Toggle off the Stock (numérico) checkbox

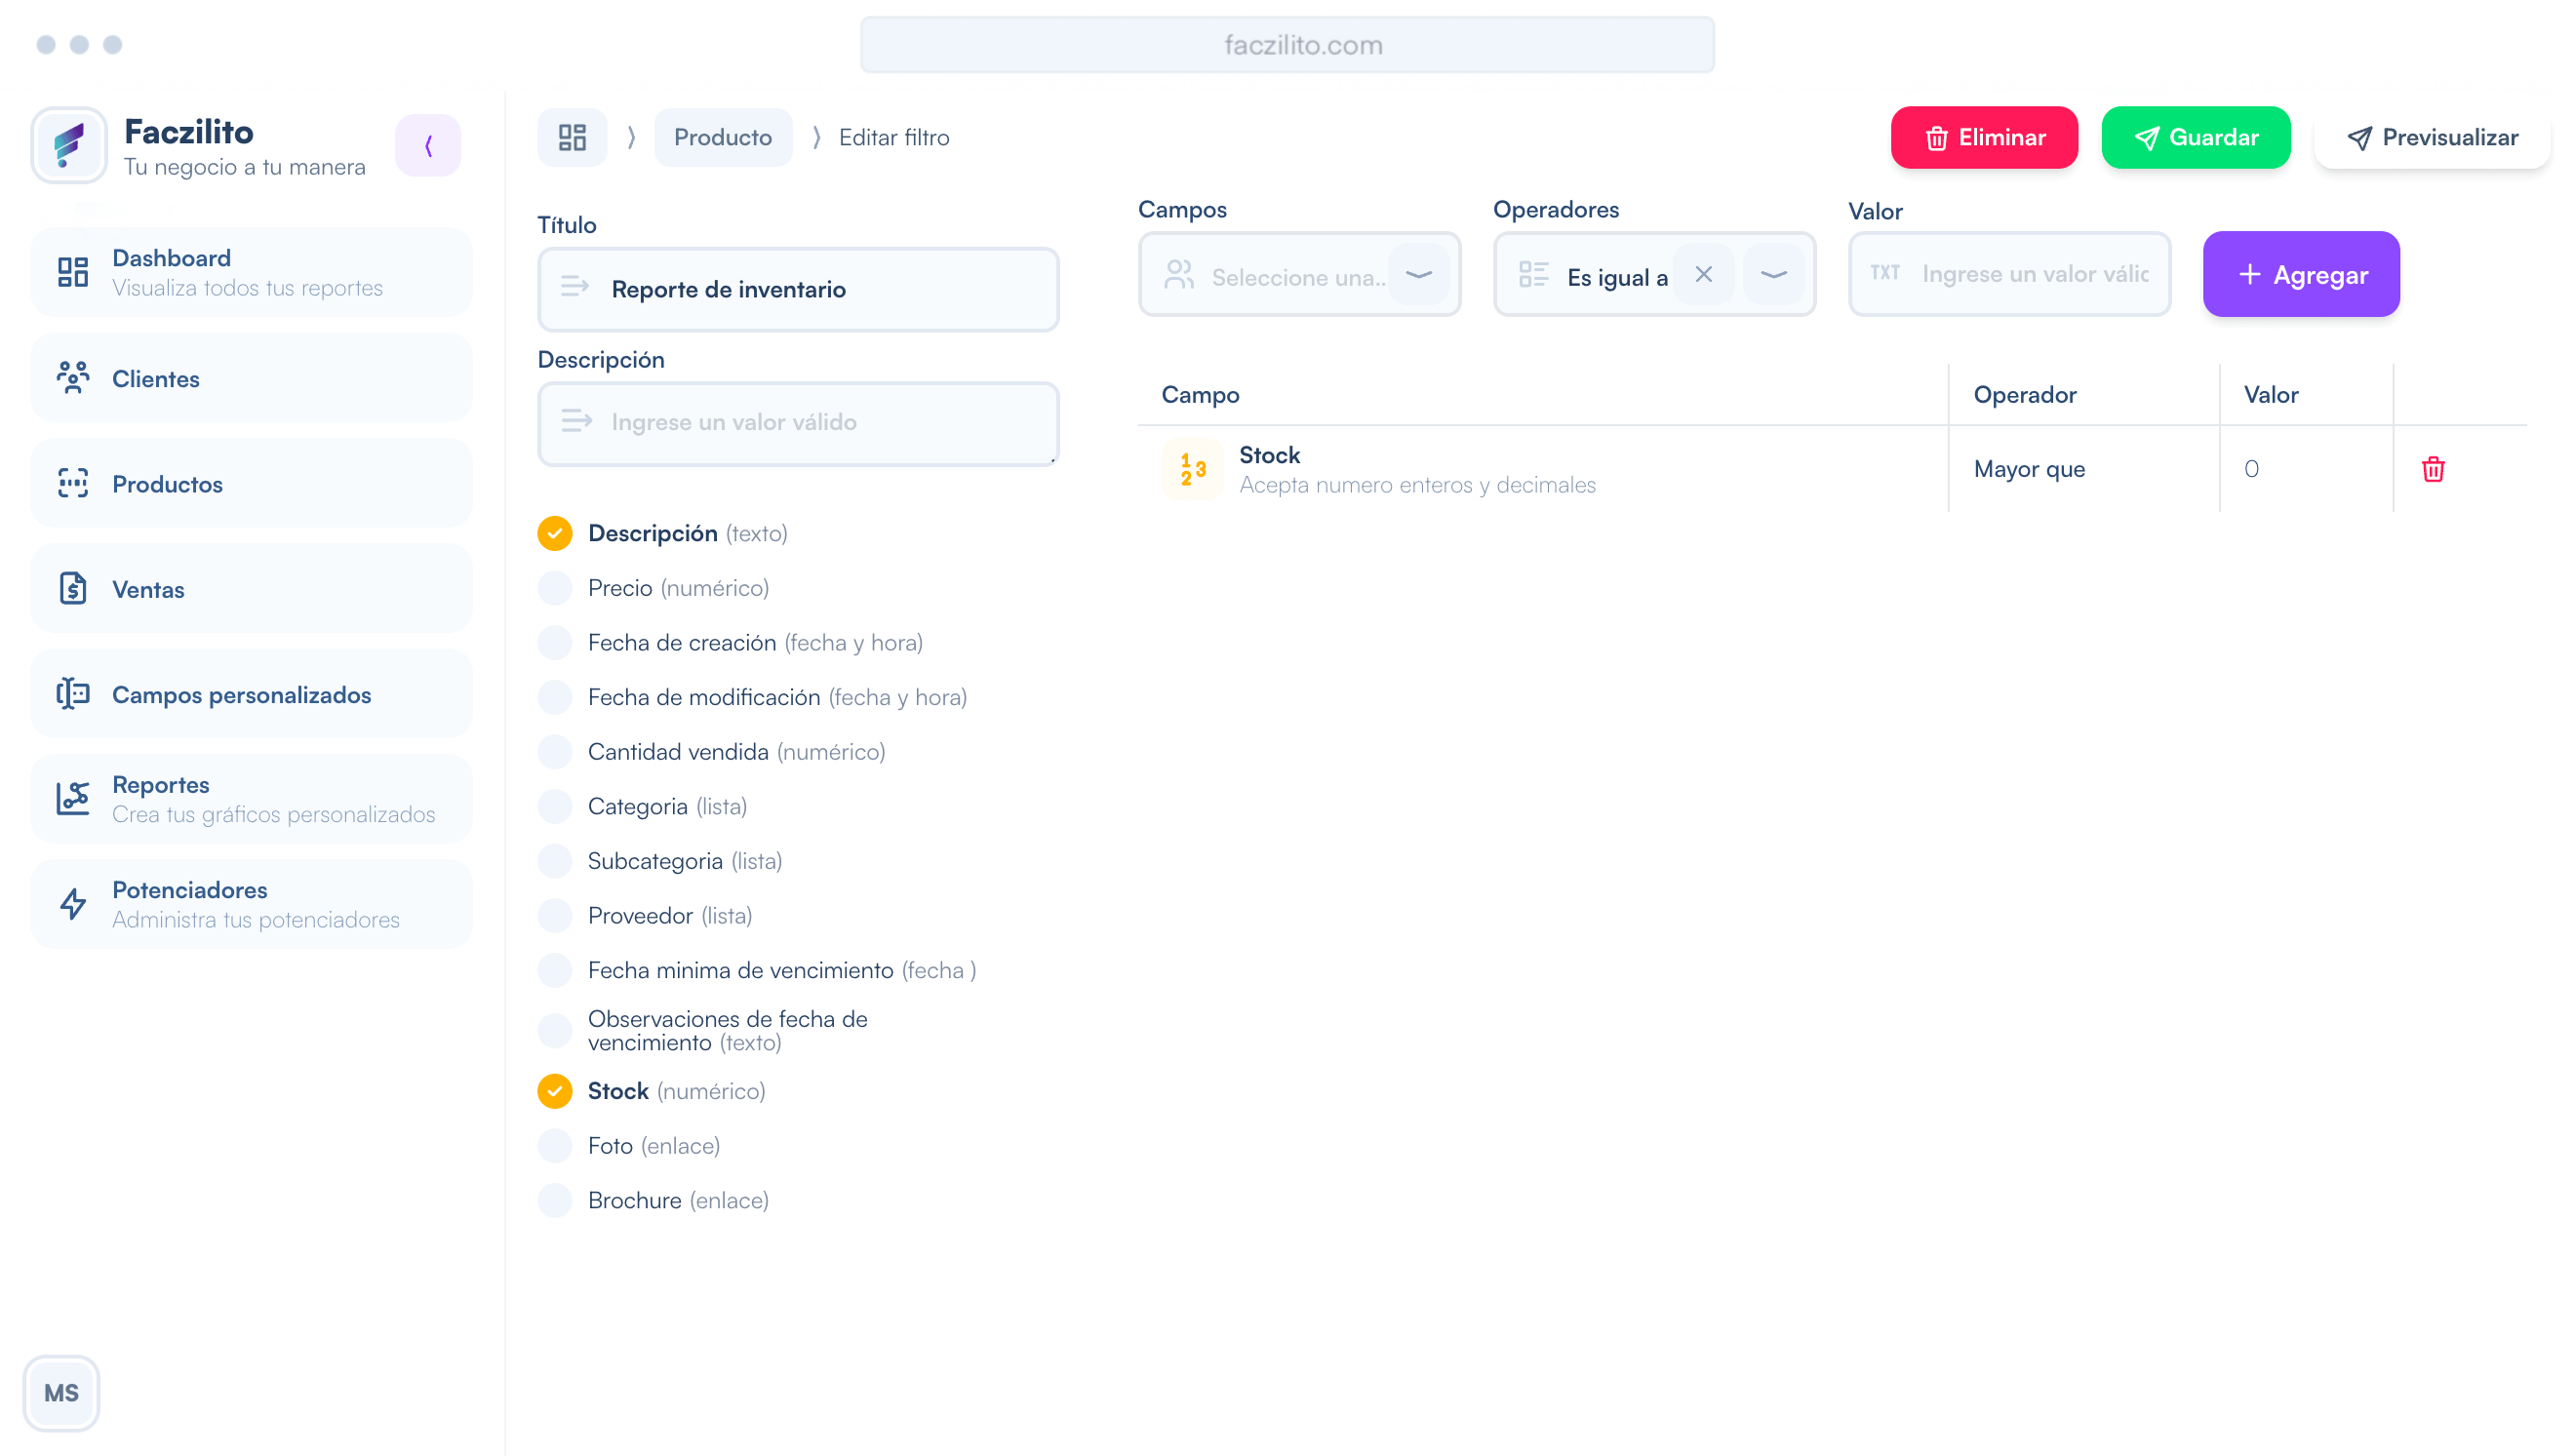click(555, 1091)
